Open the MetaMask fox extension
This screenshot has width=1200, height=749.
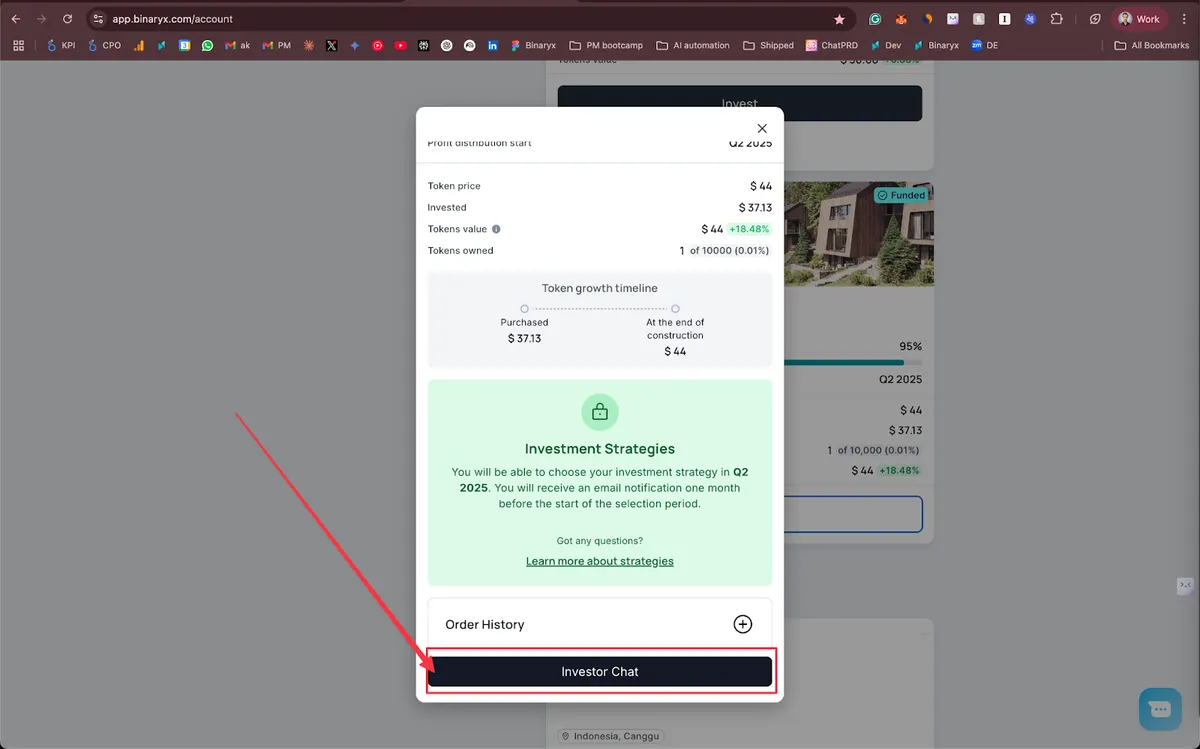901,19
